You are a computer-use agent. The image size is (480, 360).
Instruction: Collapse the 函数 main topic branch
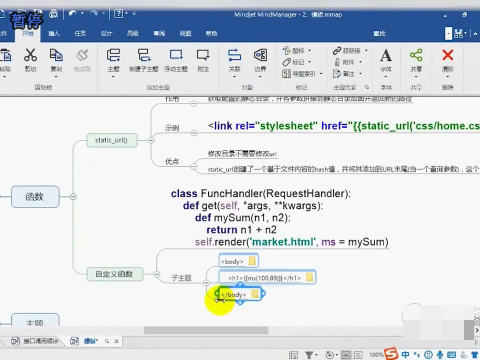point(73,197)
